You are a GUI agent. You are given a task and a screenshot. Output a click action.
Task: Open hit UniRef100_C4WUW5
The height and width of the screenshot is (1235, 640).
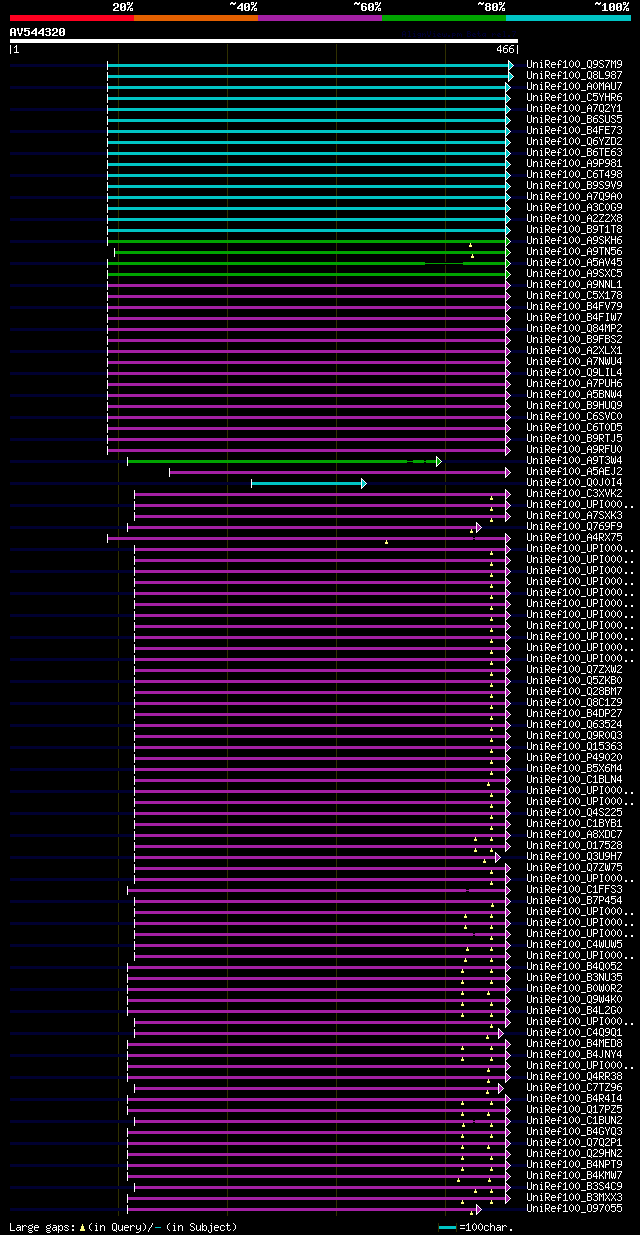[x=574, y=944]
